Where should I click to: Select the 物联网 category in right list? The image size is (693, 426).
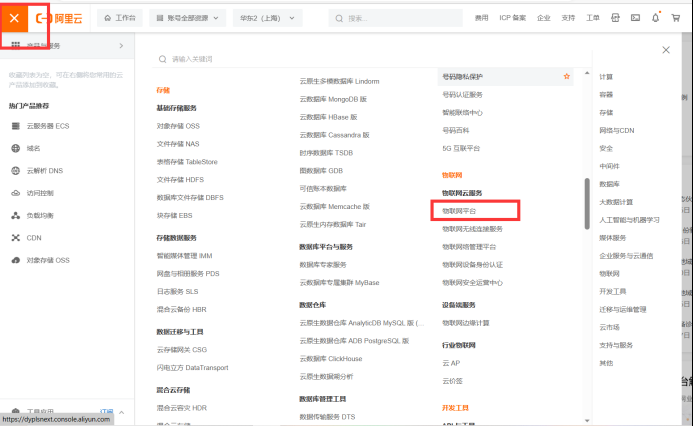coord(609,274)
